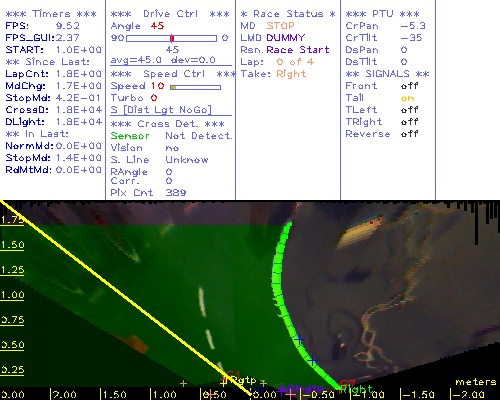This screenshot has height=400, width=500.
Task: Click the MdChg timer value 1.7E+00
Action: click(79, 86)
